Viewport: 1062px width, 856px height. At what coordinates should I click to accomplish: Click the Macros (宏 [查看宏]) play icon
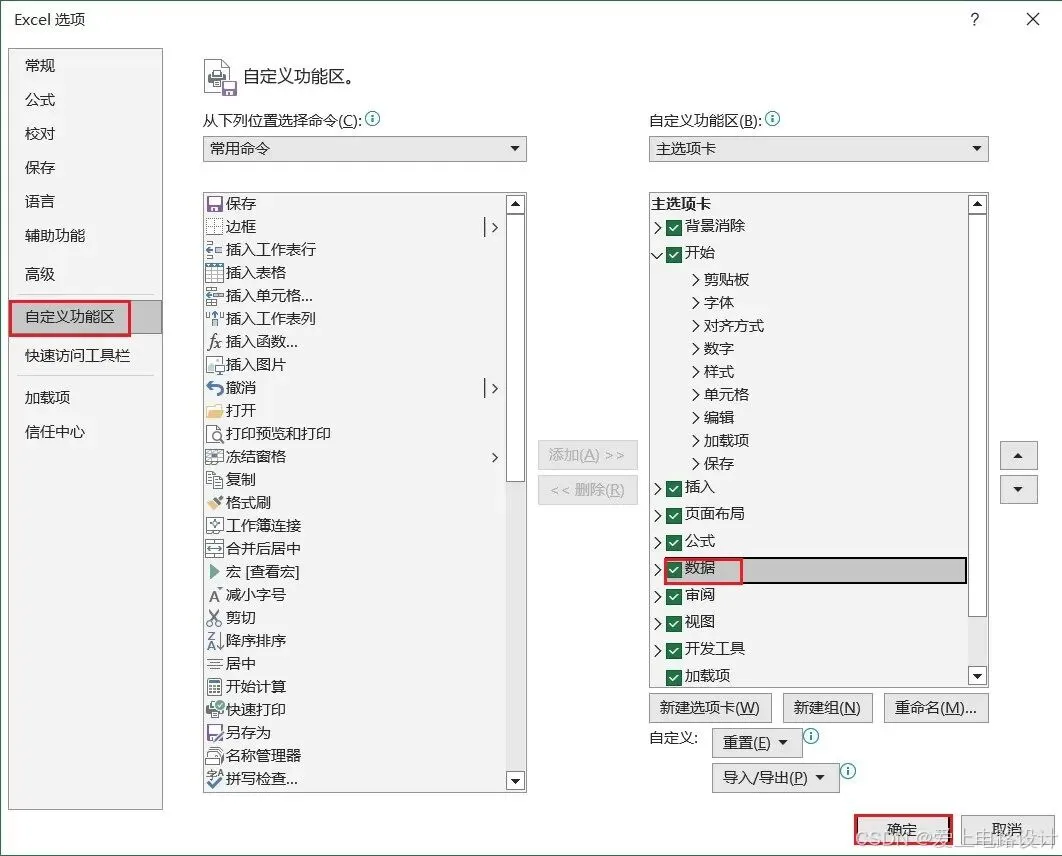pos(215,572)
